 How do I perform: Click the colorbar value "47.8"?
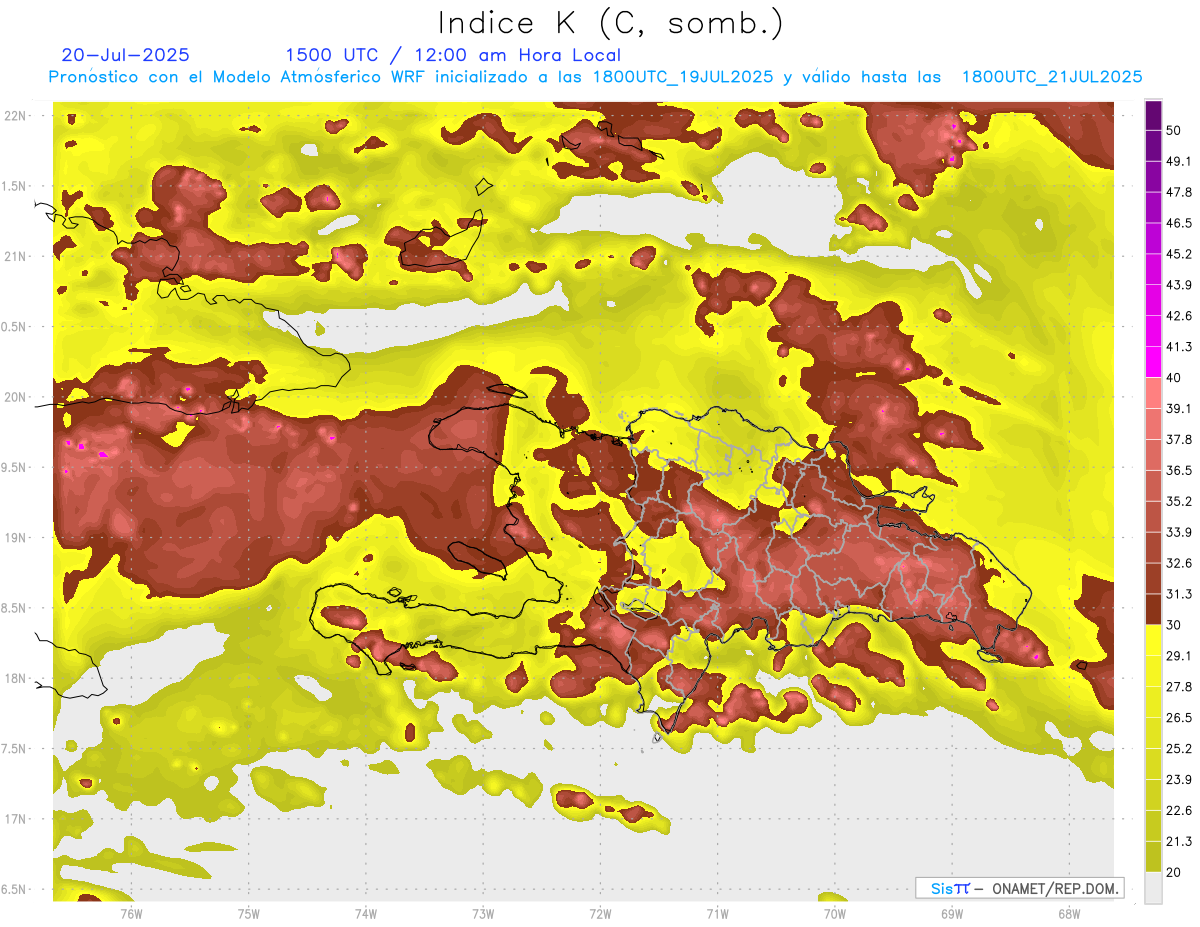1178,192
